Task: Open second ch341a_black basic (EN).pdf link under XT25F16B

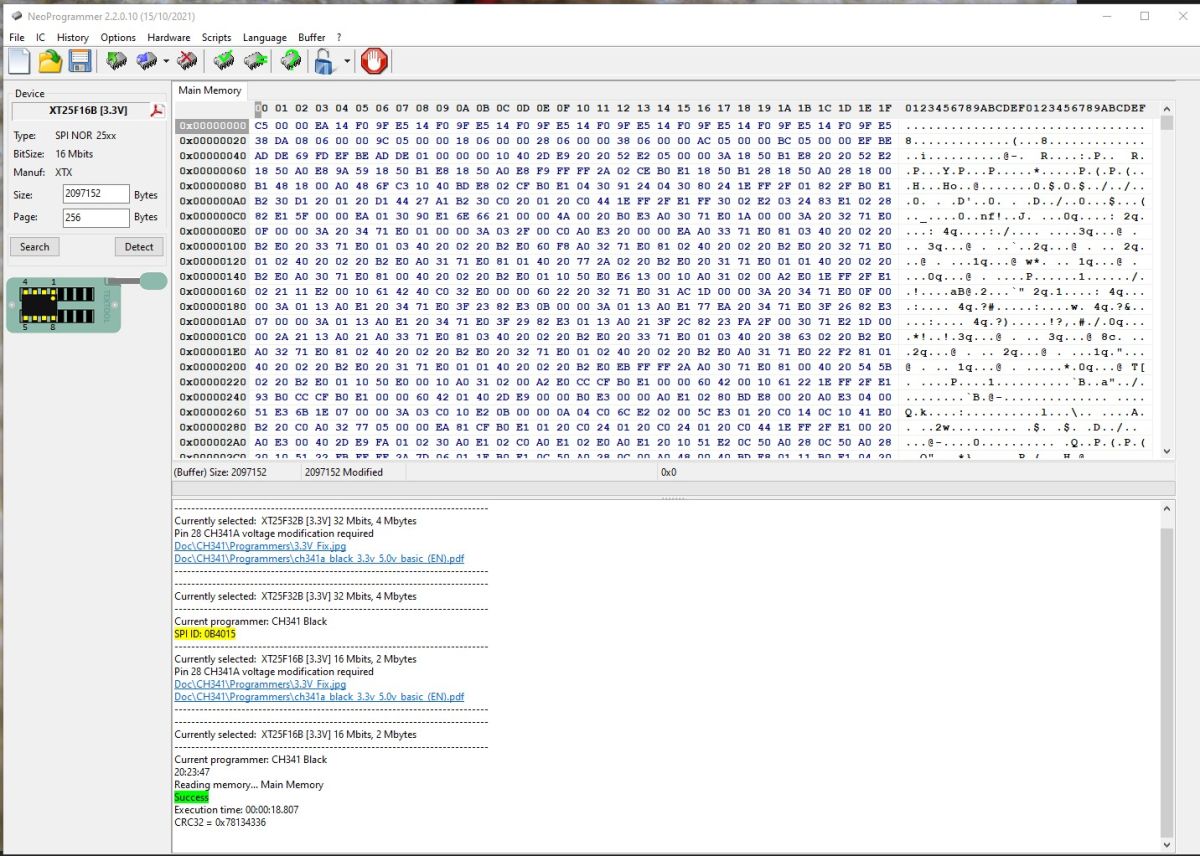Action: click(319, 697)
